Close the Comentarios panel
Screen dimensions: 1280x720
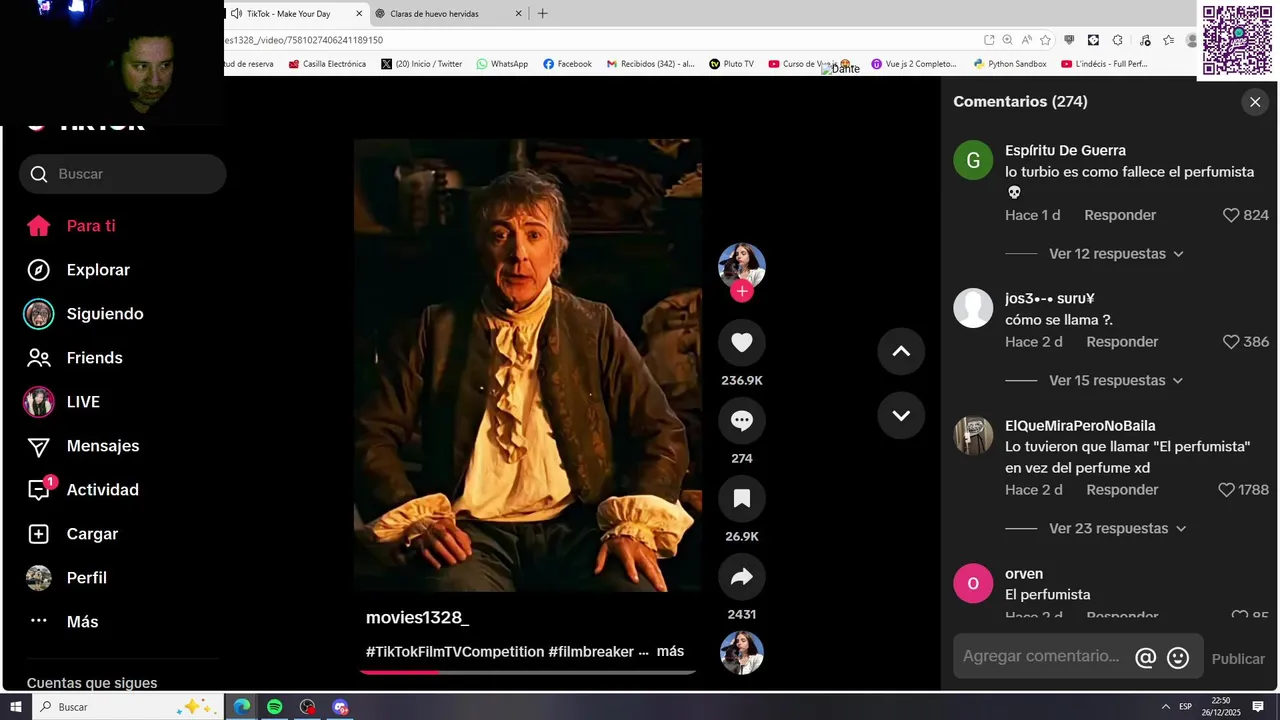pos(1255,102)
